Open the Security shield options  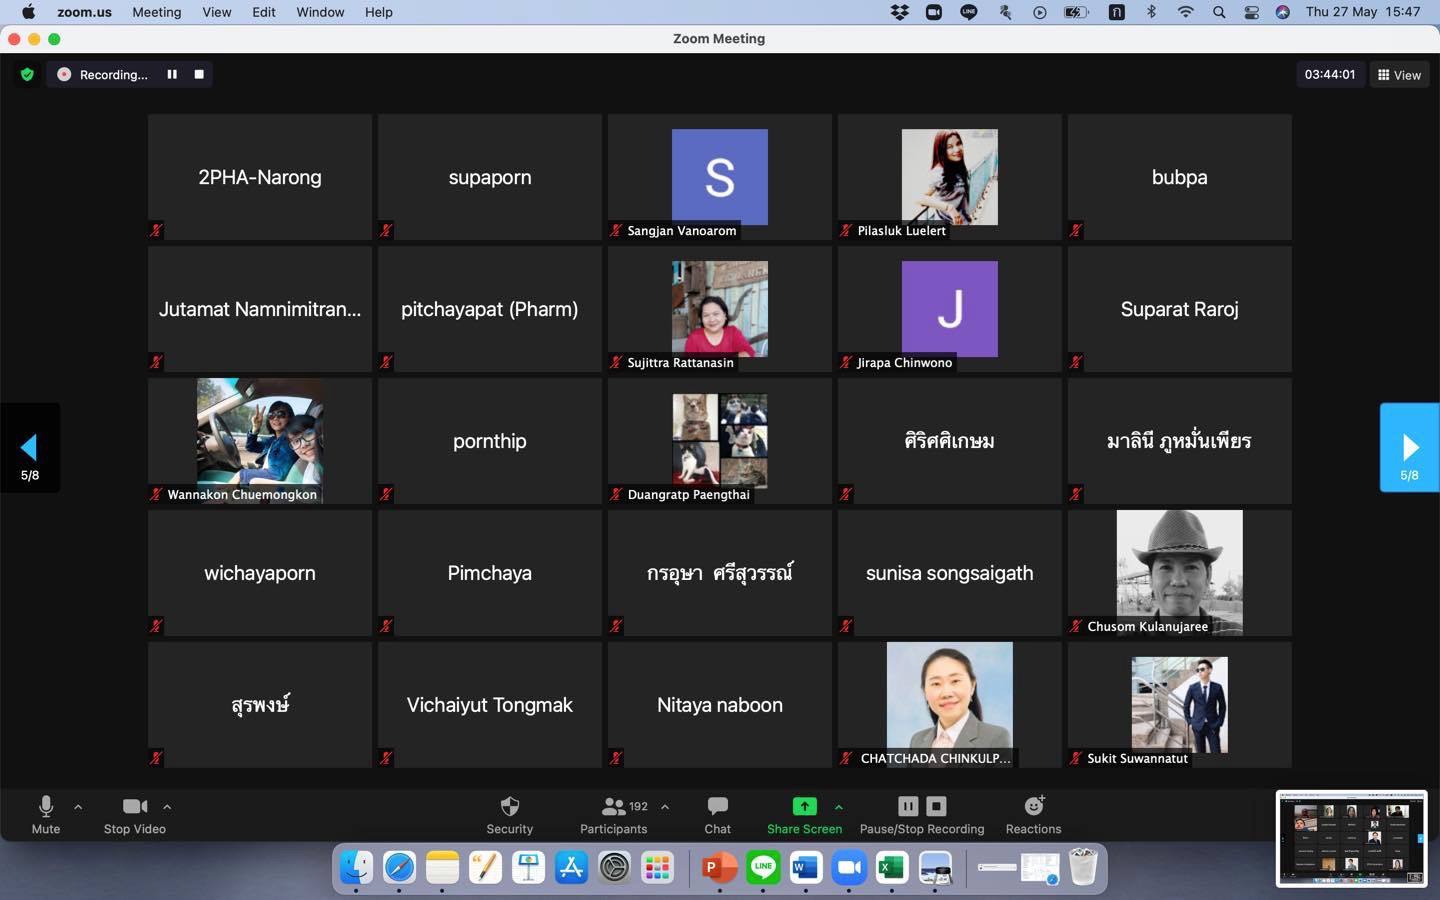point(509,814)
